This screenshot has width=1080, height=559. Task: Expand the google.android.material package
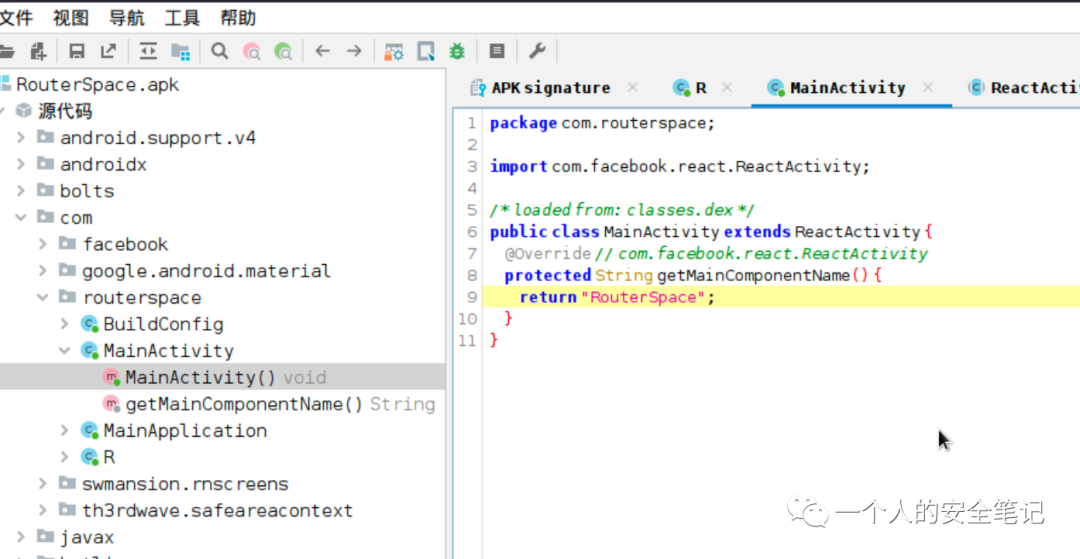point(43,271)
